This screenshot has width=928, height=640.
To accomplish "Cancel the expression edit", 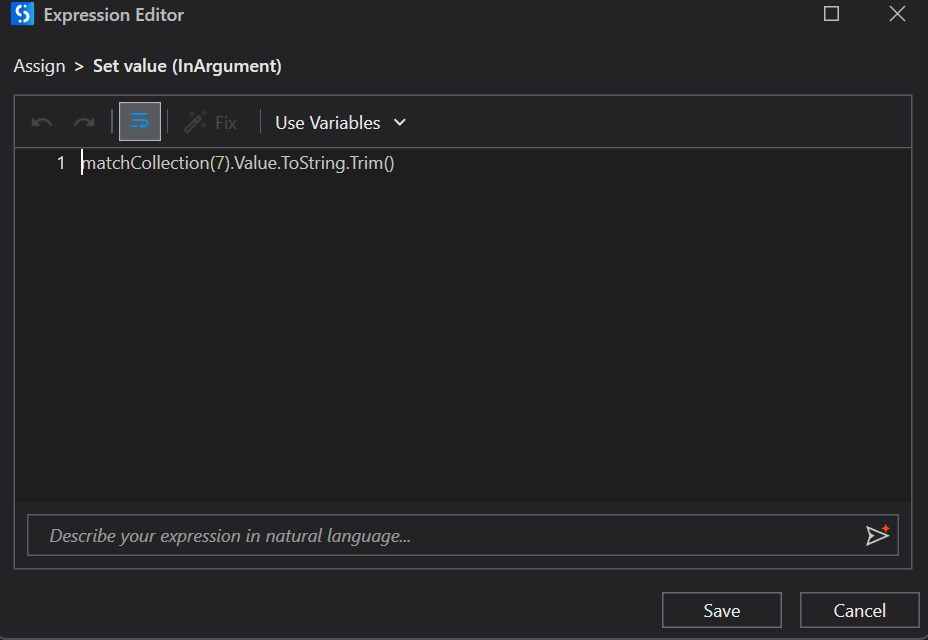I will (859, 610).
